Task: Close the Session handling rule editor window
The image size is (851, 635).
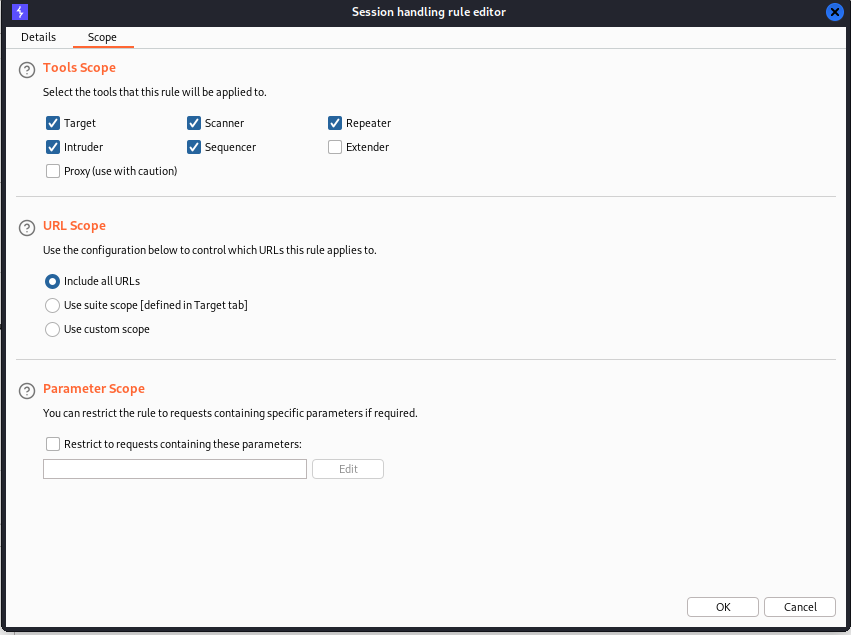Action: click(834, 12)
